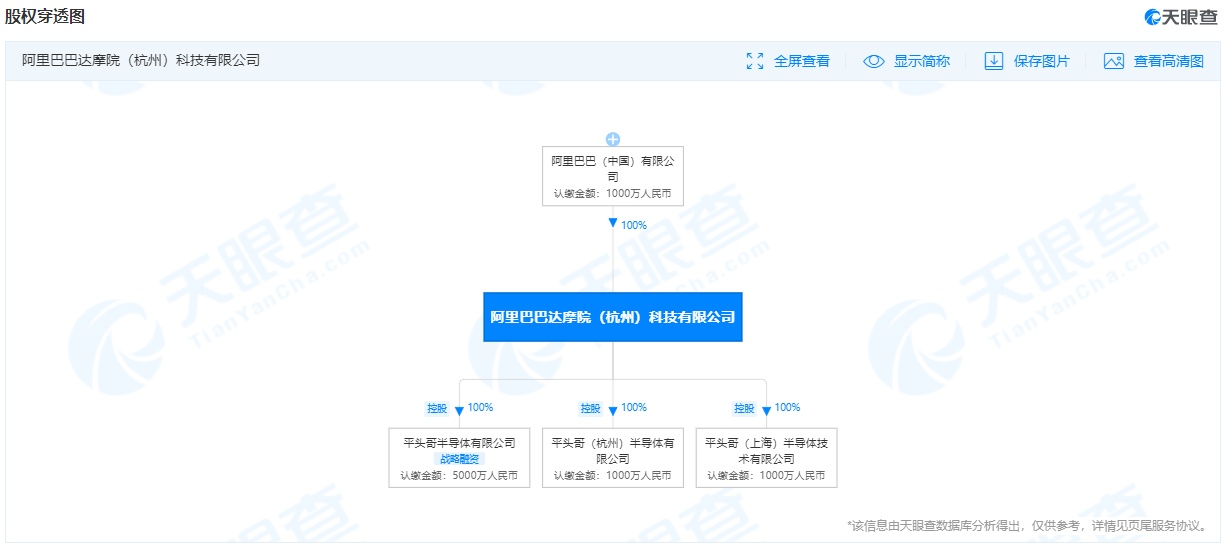Click the central blue 阿里巴巴达摩院 company node
1229x546 pixels.
click(x=613, y=317)
